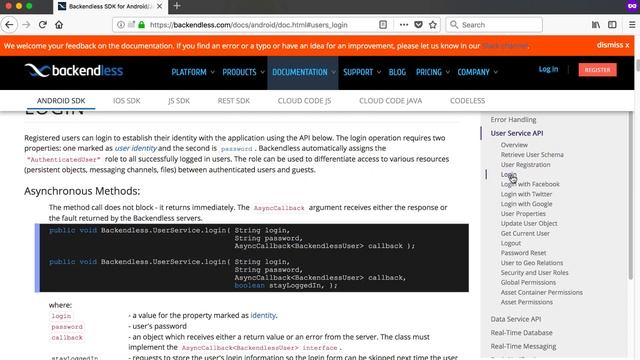Switch to the JS SDK tab
Image resolution: width=640 pixels, height=360 pixels.
[x=179, y=100]
